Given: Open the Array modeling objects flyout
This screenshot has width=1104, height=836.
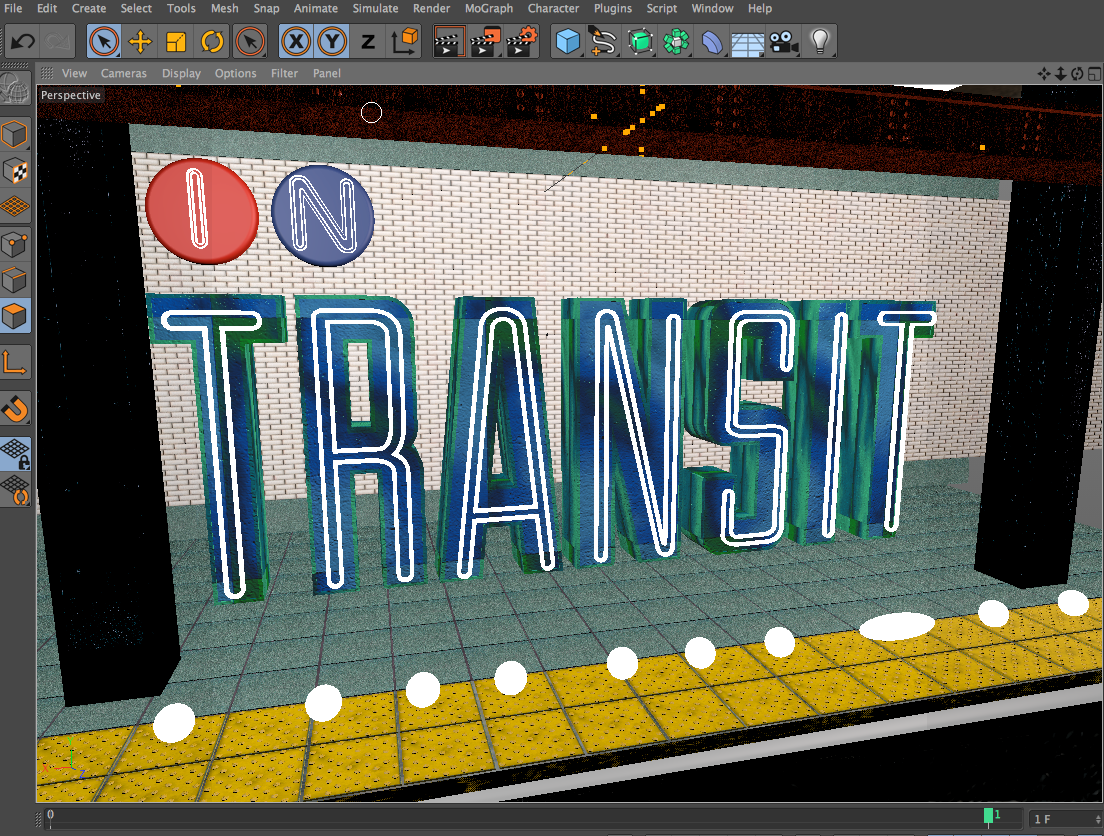Looking at the screenshot, I should click(676, 42).
